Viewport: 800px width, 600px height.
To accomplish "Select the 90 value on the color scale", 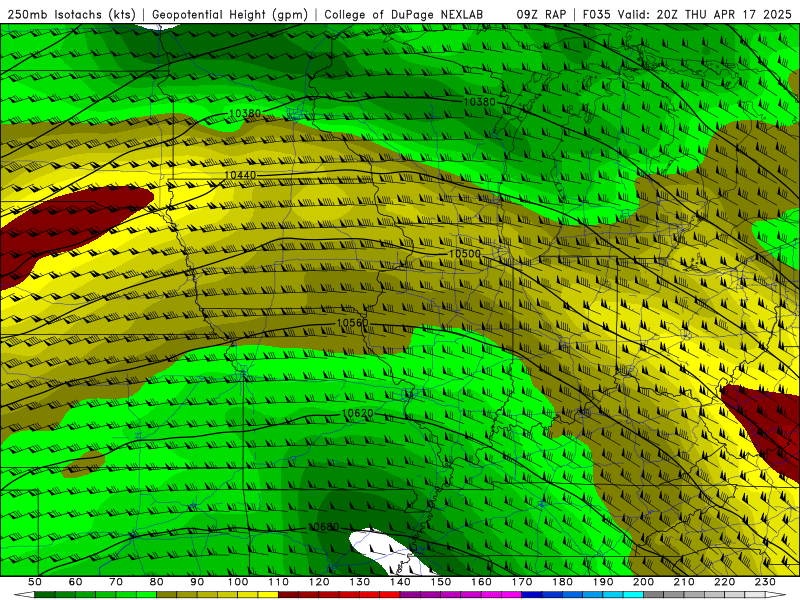I will (197, 582).
